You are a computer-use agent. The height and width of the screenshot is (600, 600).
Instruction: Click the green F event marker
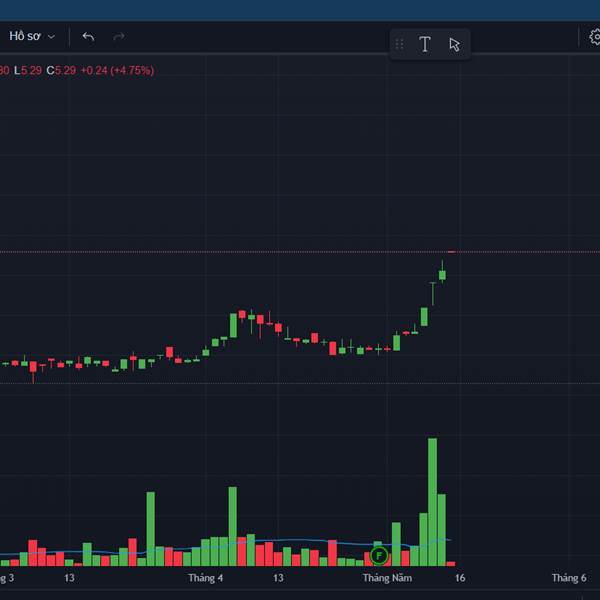379,555
